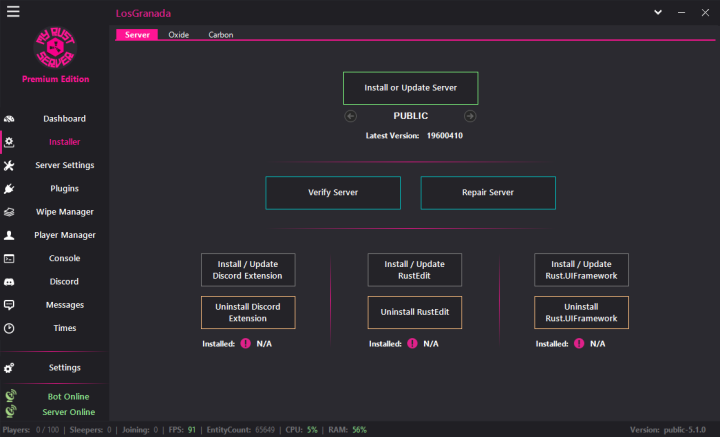Screen dimensions: 720x437
Task: Expand the title bar dropdown chevron
Action: click(658, 12)
